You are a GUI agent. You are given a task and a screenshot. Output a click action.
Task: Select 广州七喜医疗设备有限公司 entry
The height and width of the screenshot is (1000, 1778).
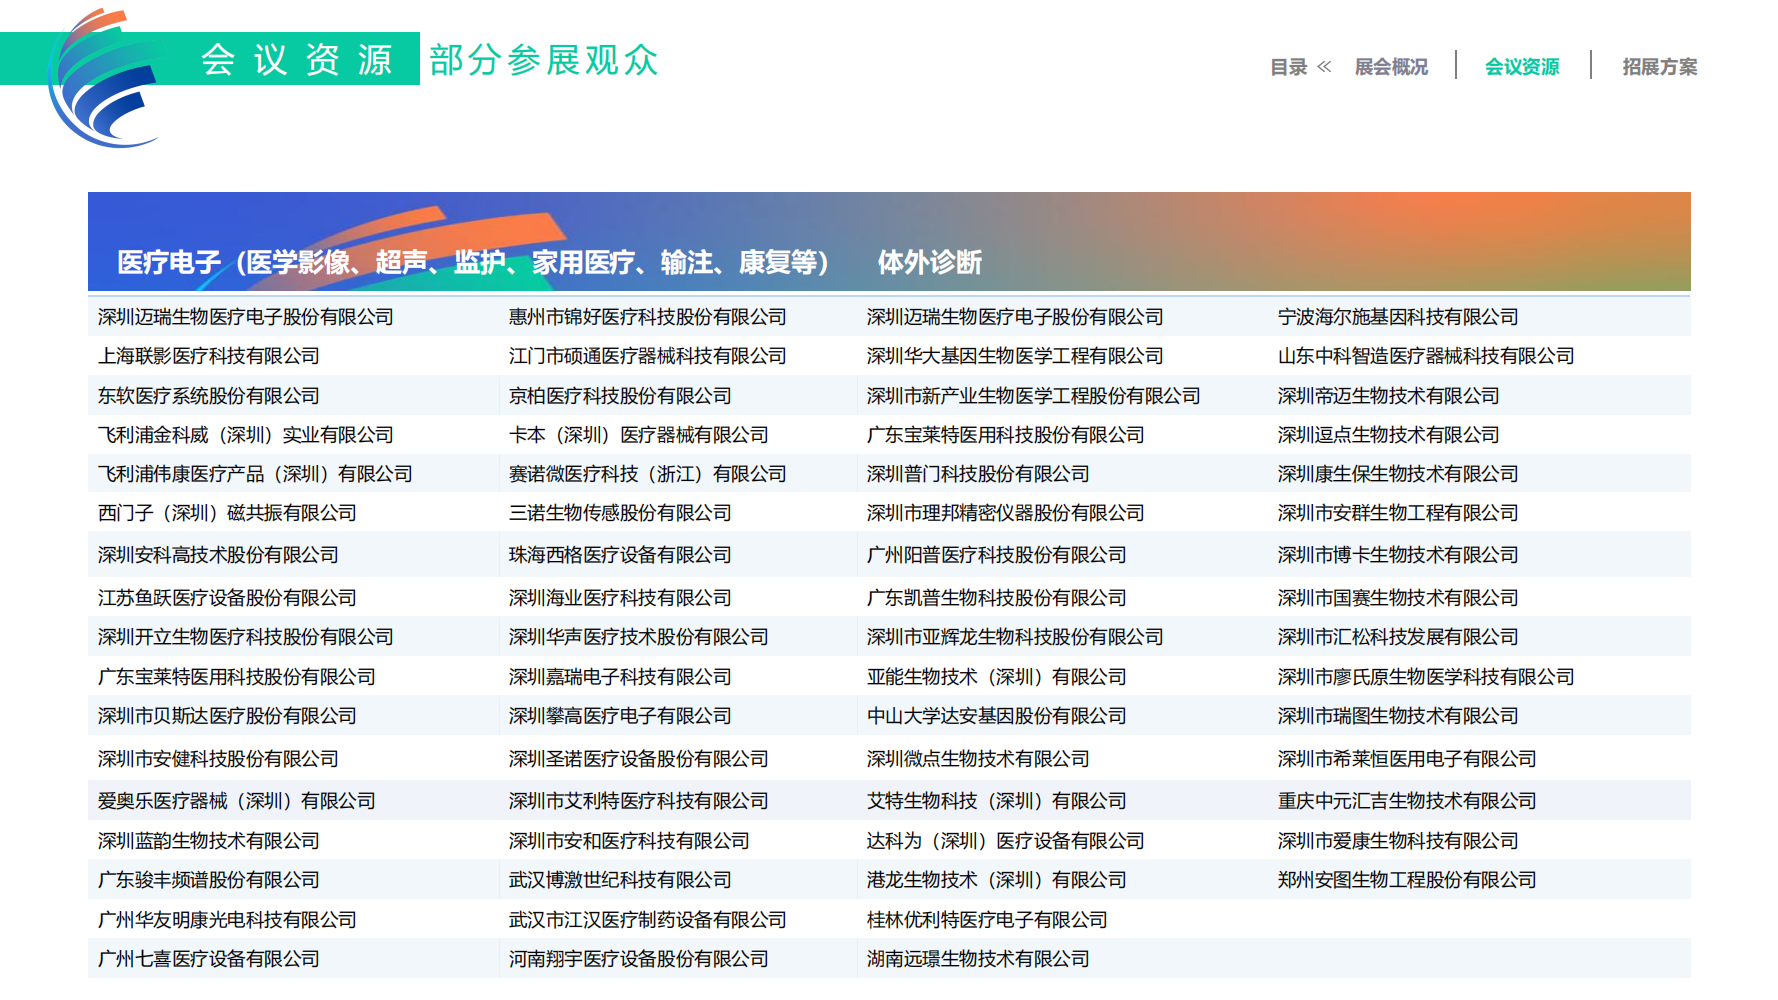209,959
